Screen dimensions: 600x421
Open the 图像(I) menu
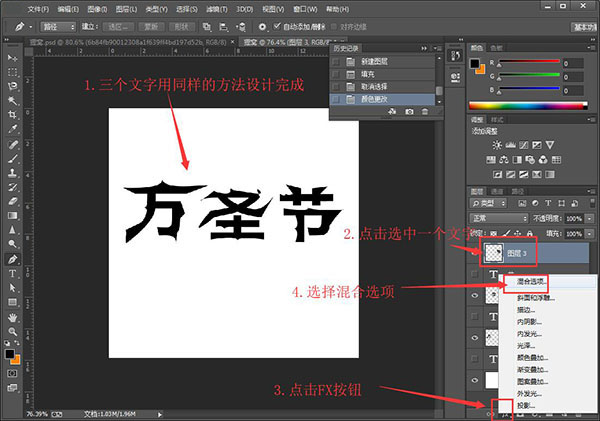point(97,9)
